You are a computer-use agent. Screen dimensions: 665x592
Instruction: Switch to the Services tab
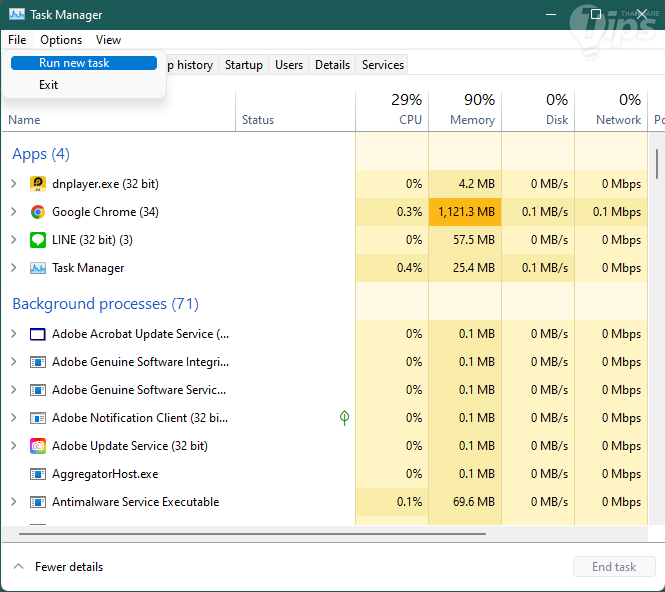pyautogui.click(x=383, y=65)
